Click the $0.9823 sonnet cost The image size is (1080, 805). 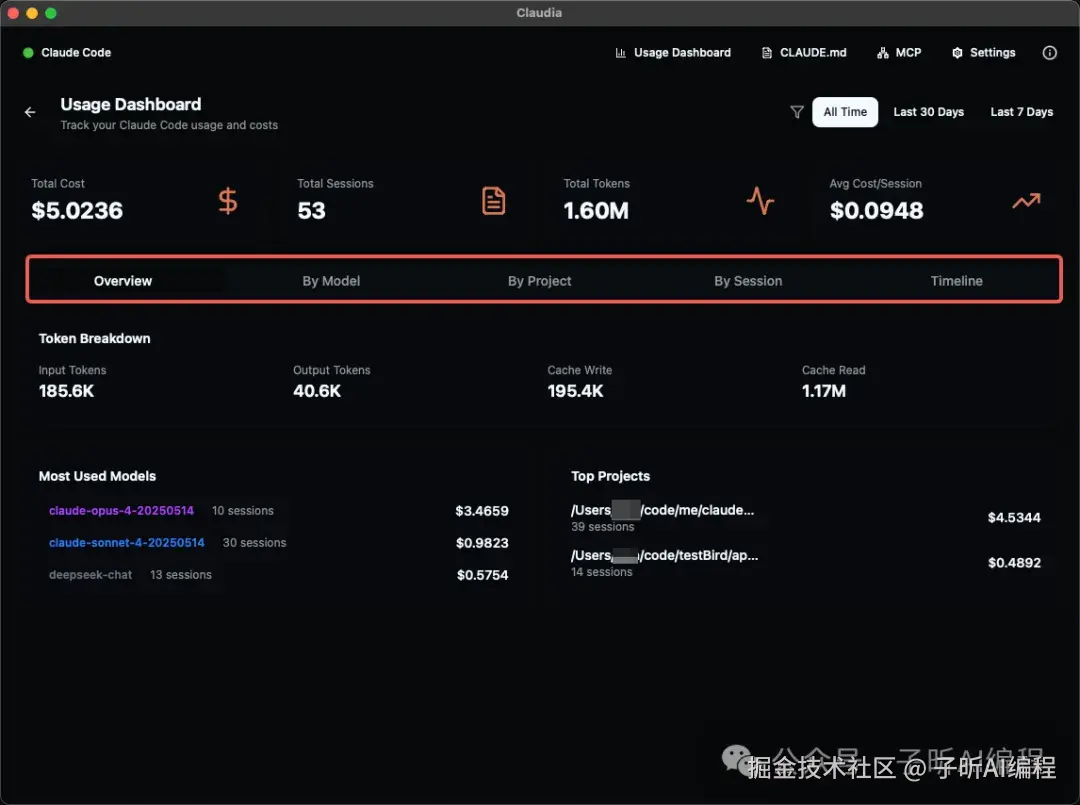click(482, 543)
